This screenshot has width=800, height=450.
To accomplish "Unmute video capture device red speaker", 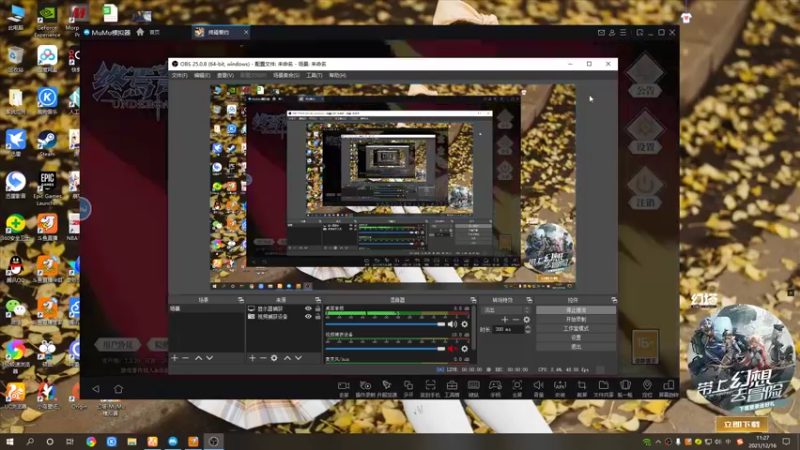I will 452,349.
